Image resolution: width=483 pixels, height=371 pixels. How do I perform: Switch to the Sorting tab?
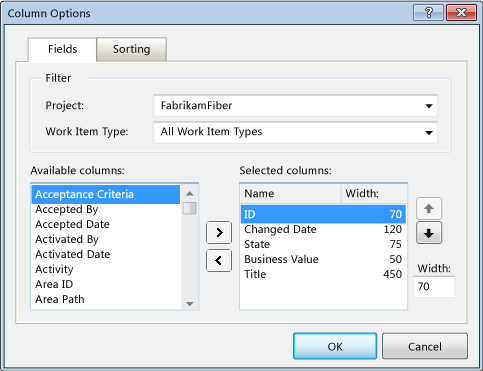[x=131, y=49]
